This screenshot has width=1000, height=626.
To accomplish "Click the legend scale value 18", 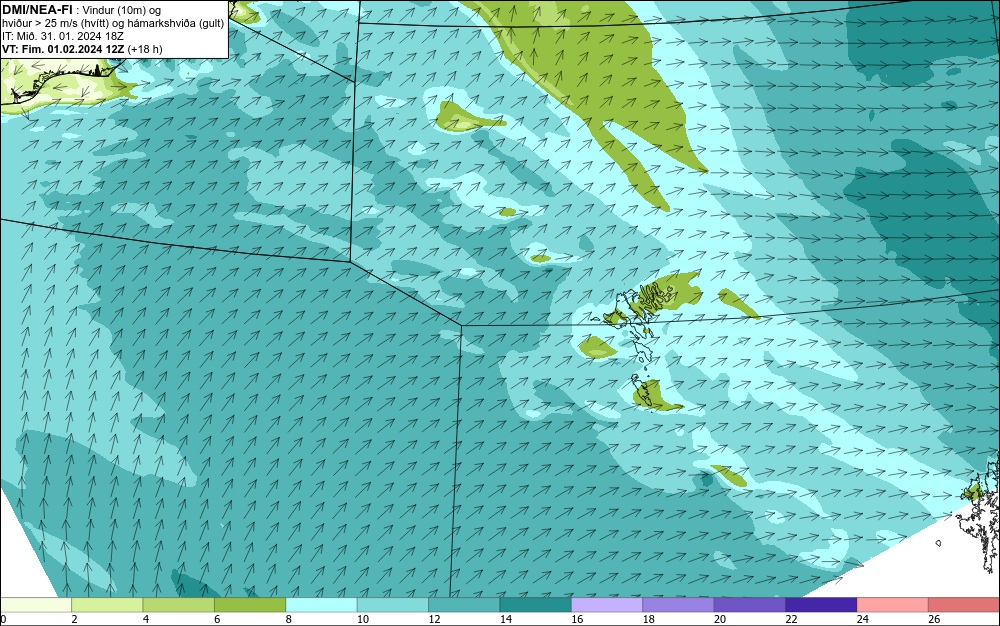I will [x=648, y=619].
